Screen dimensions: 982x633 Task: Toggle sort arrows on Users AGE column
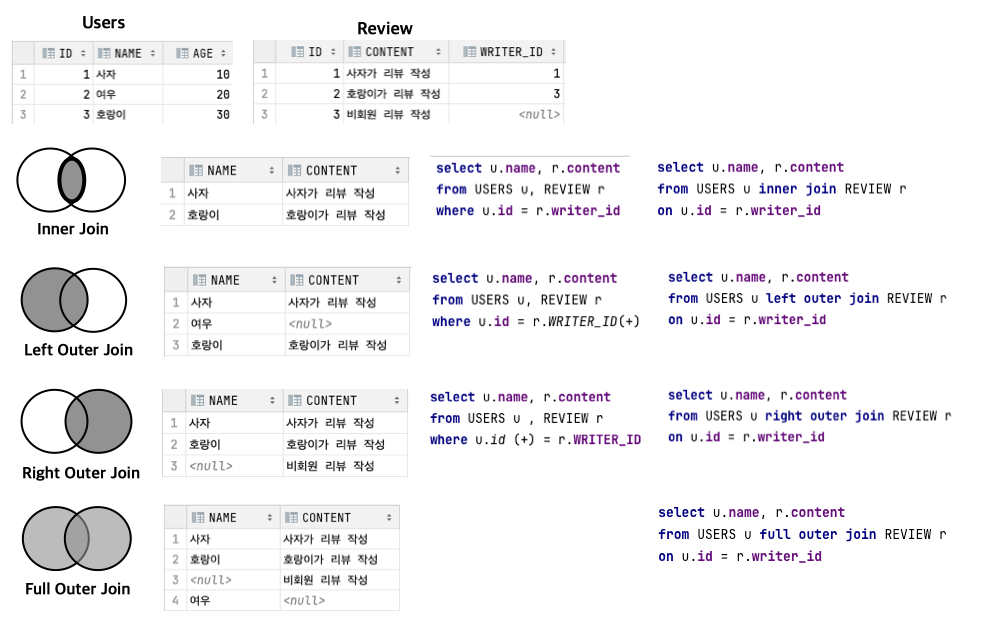[x=223, y=53]
